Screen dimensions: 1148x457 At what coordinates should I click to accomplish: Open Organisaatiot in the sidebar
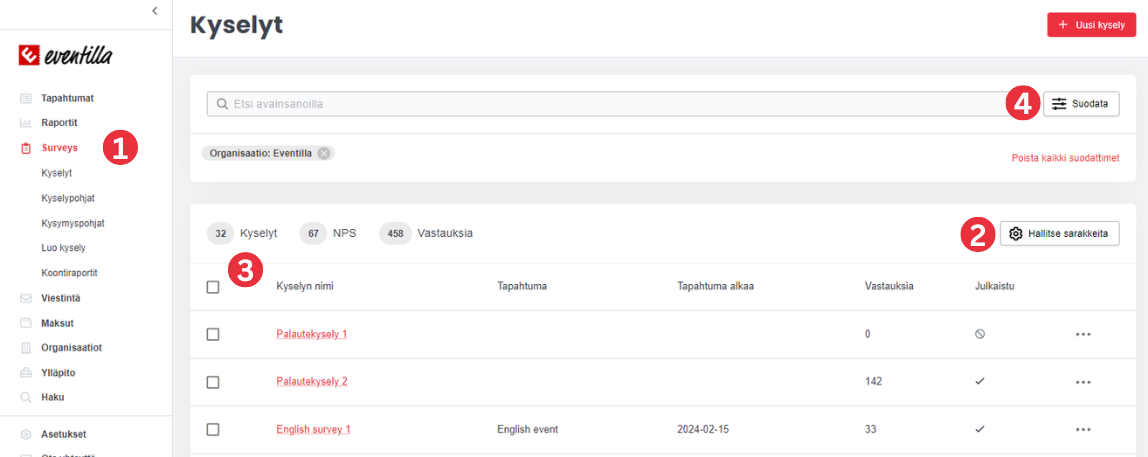point(72,348)
